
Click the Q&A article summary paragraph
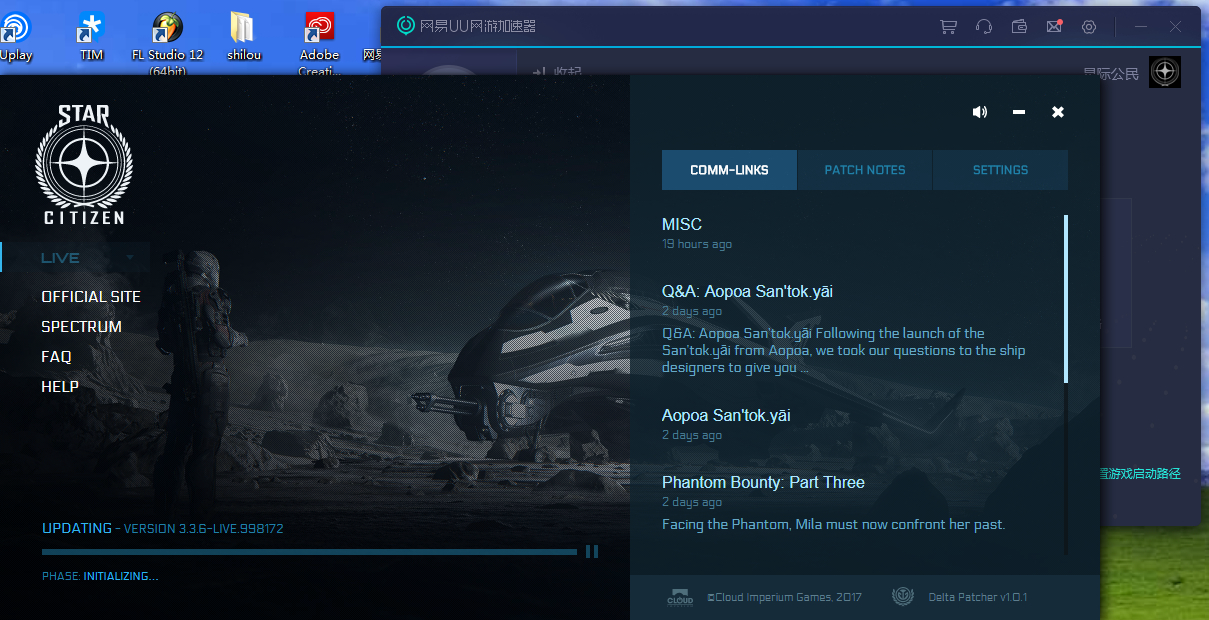tap(844, 351)
